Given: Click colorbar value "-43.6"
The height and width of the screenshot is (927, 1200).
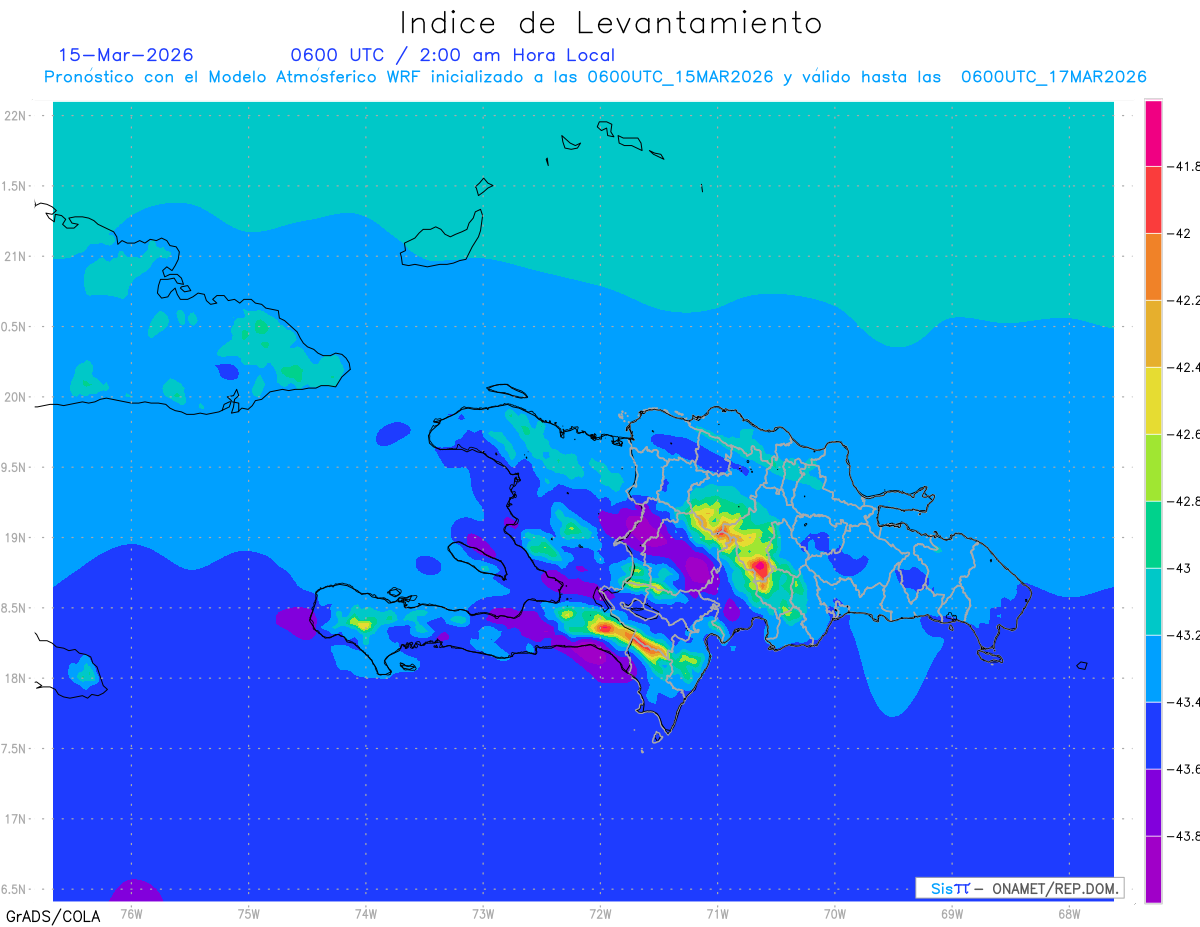Looking at the screenshot, I should point(1185,769).
